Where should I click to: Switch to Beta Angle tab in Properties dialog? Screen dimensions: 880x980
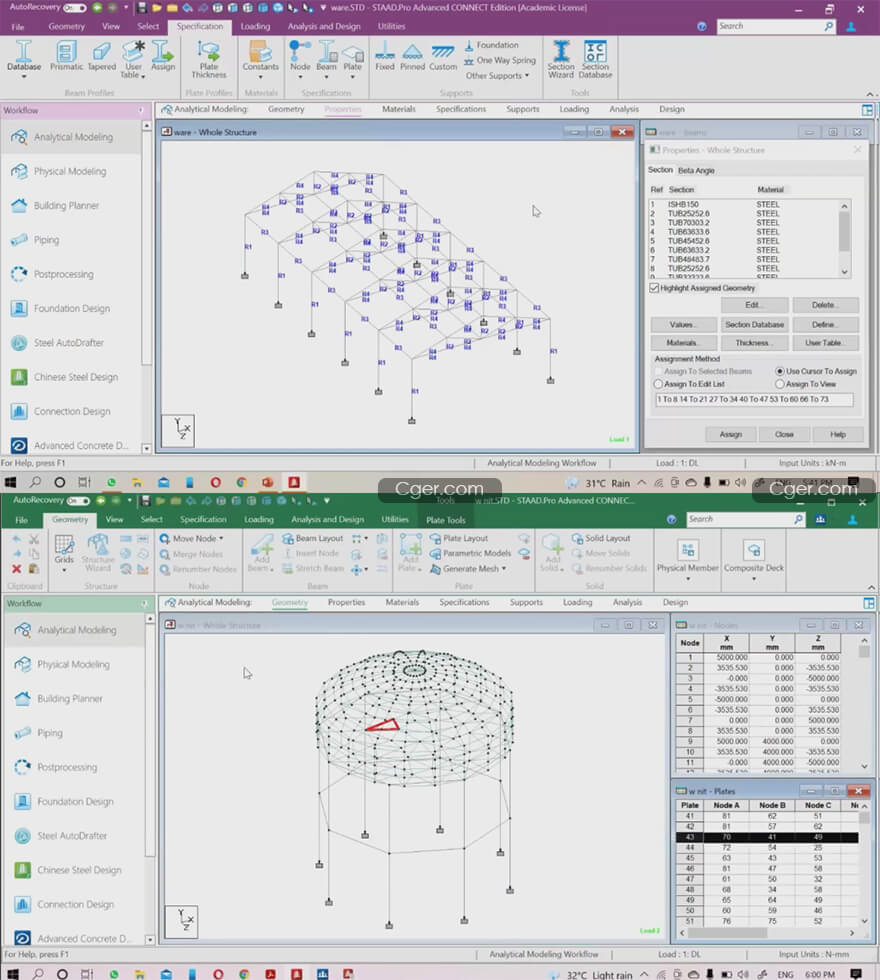(x=696, y=171)
